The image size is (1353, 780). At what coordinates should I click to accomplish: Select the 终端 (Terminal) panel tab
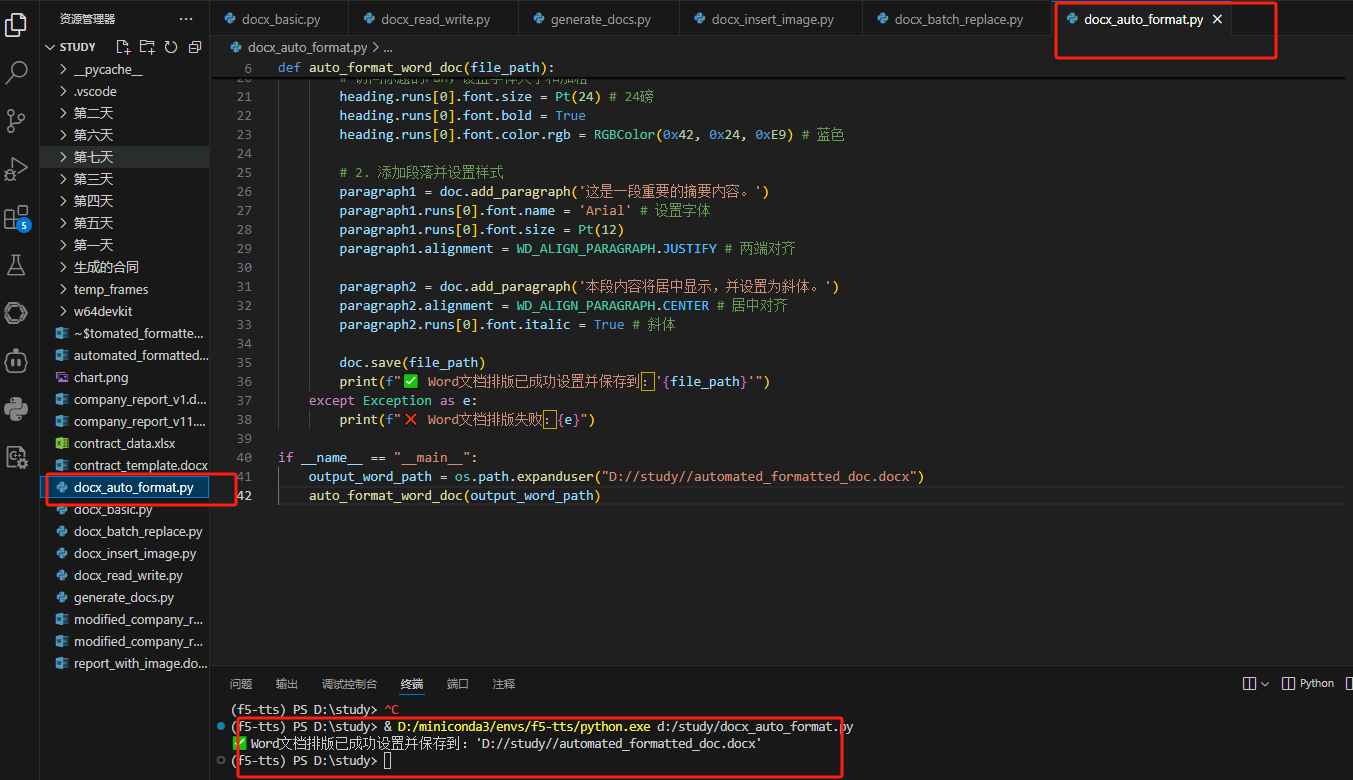[x=412, y=684]
